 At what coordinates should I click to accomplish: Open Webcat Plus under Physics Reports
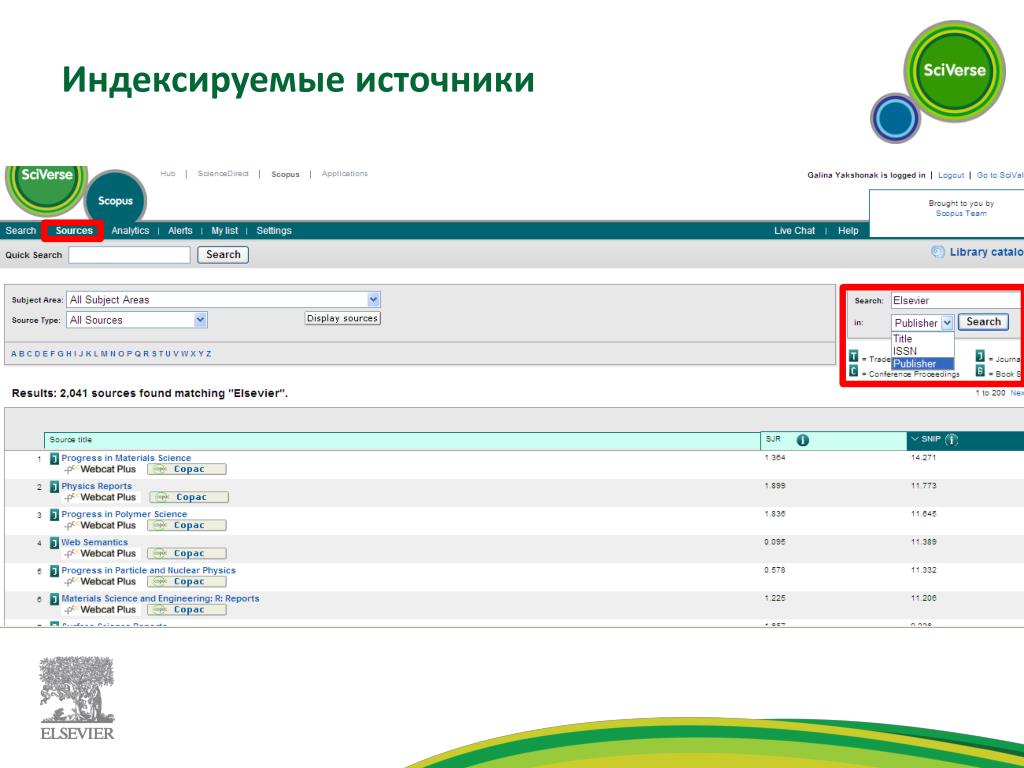click(101, 497)
